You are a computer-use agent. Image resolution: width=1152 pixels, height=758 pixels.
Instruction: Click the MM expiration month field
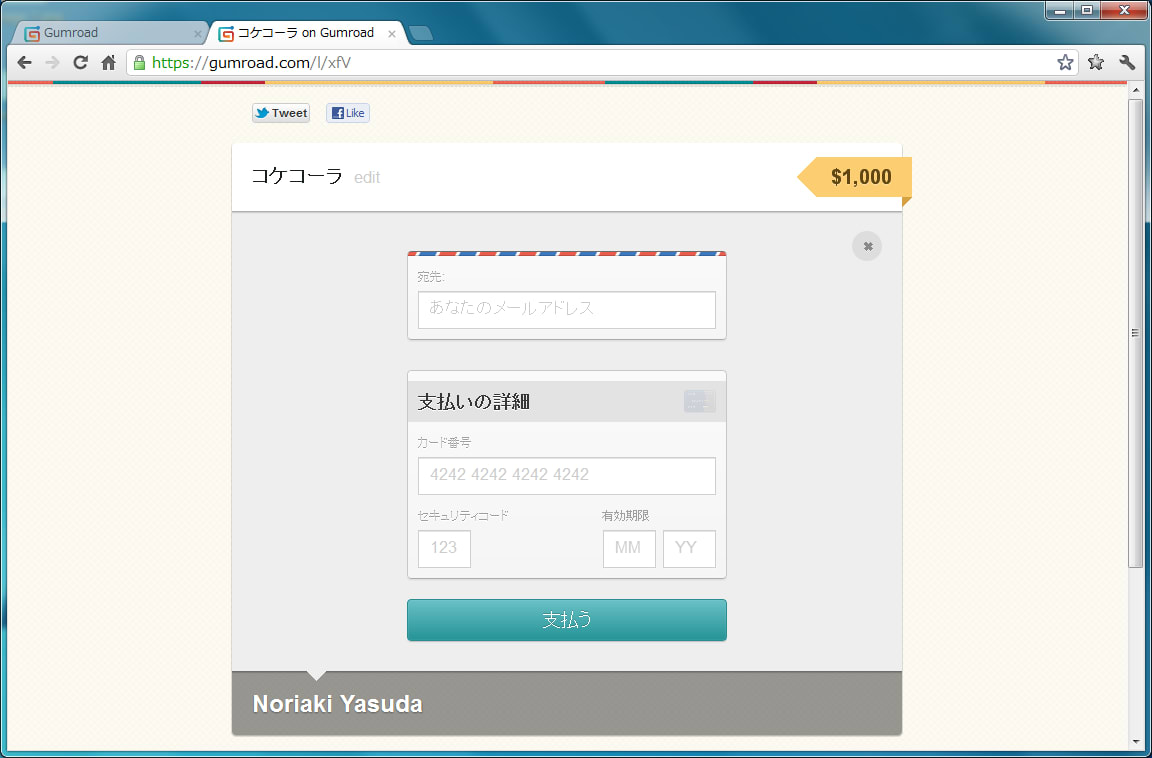(x=629, y=549)
